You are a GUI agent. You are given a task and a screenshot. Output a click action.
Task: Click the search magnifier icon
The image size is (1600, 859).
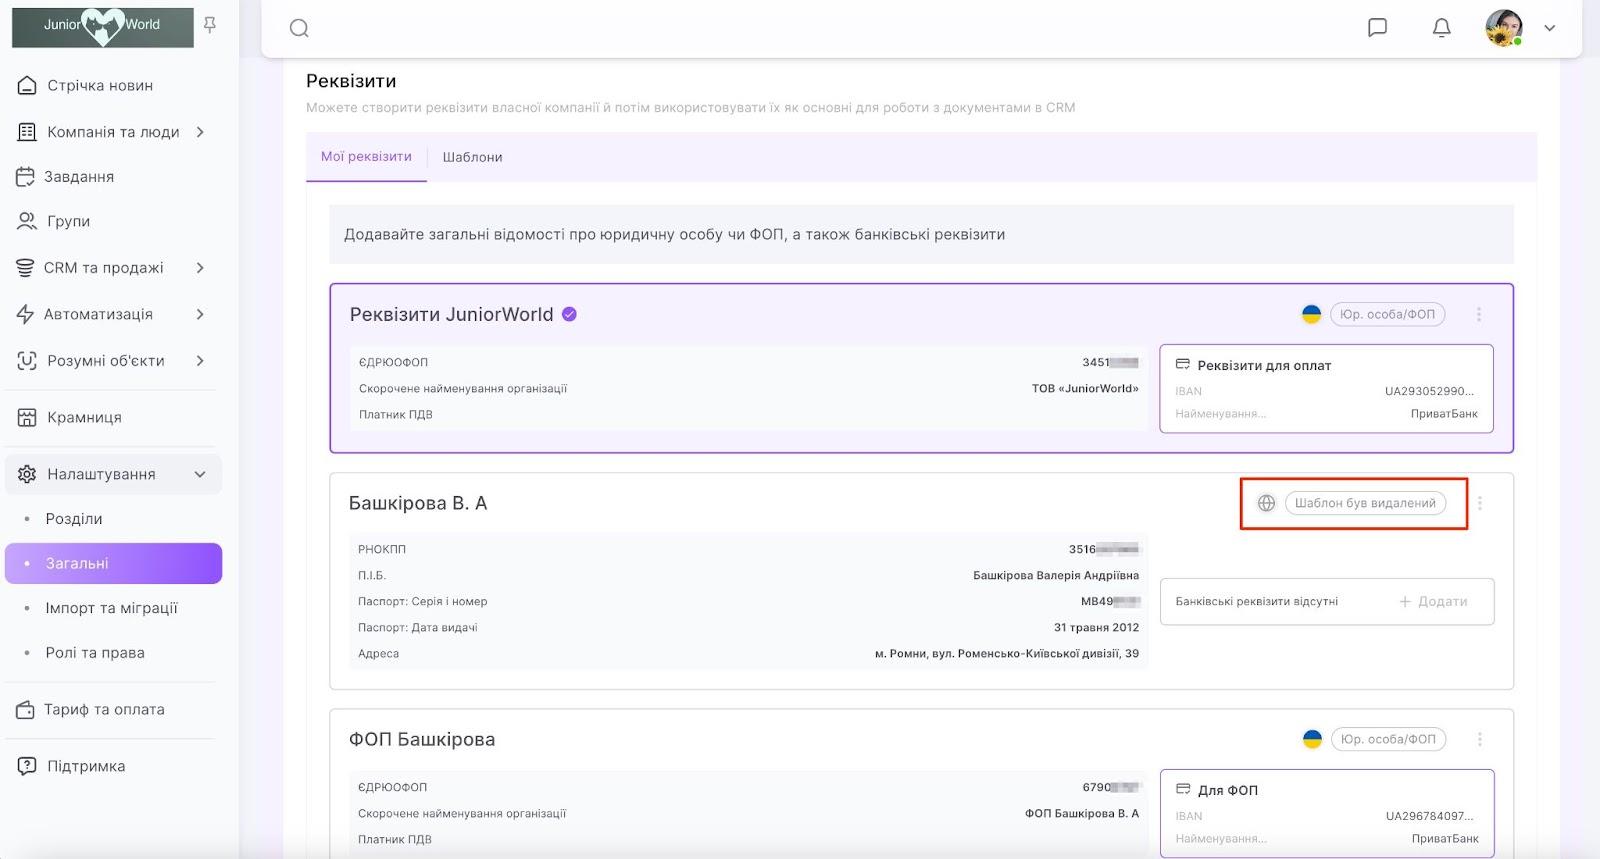pos(299,28)
